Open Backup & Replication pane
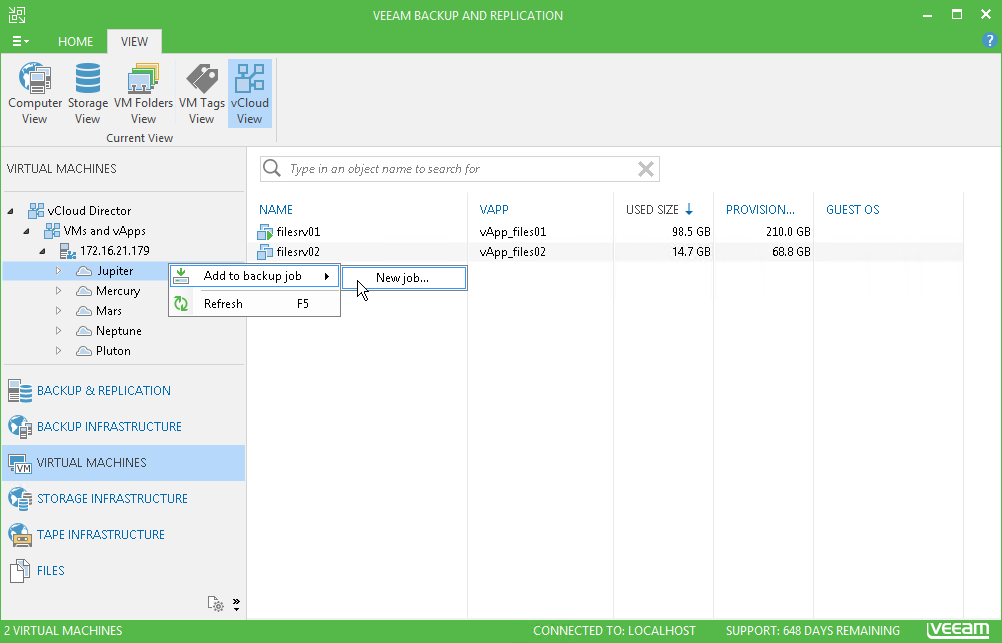 (123, 391)
